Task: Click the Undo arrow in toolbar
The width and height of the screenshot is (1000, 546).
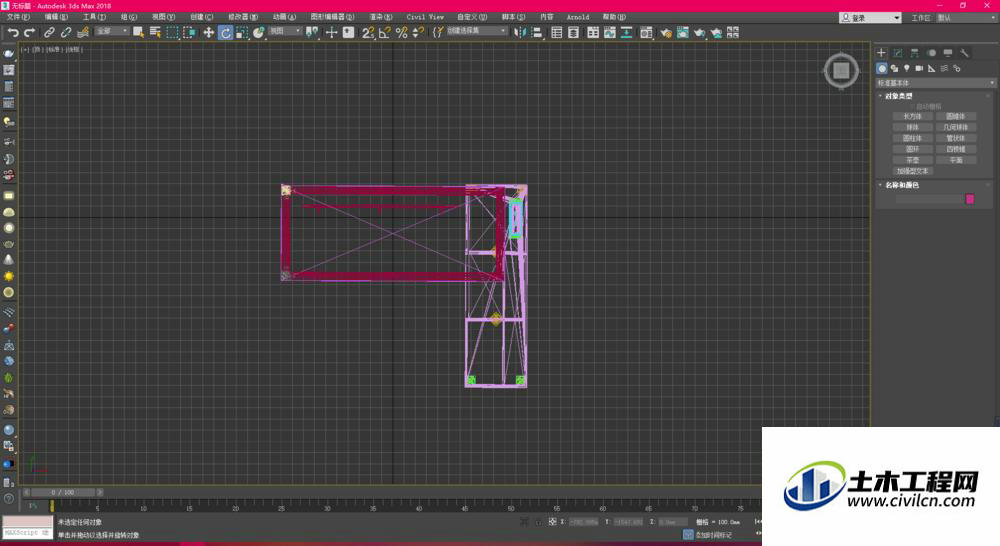Action: pos(13,32)
